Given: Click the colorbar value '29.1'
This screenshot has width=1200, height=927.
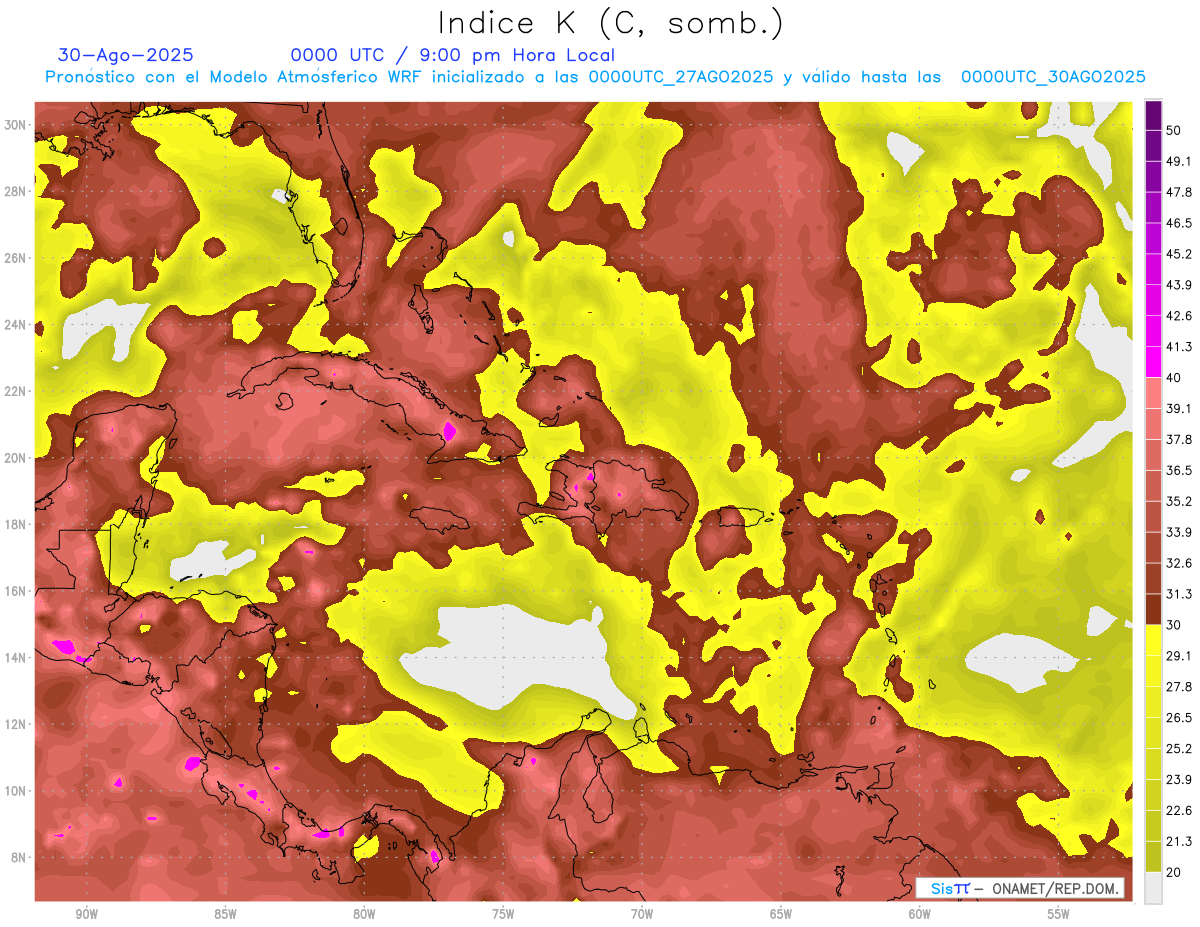Looking at the screenshot, I should (1179, 656).
